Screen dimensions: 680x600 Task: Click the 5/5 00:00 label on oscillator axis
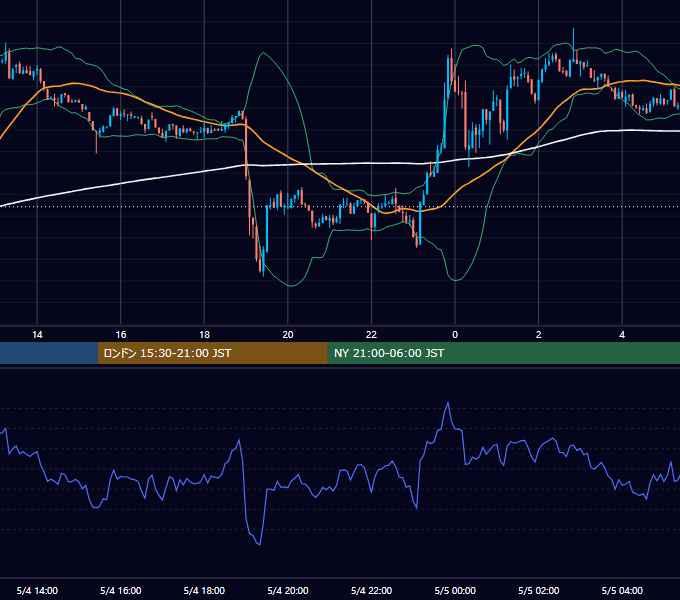pos(455,591)
